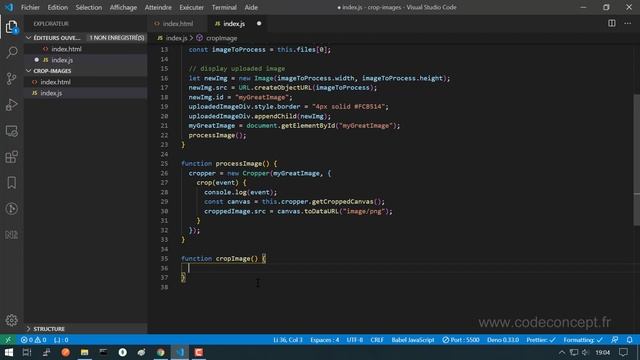Image resolution: width=640 pixels, height=360 pixels.
Task: Open the Search view in activity bar
Action: [x=11, y=53]
